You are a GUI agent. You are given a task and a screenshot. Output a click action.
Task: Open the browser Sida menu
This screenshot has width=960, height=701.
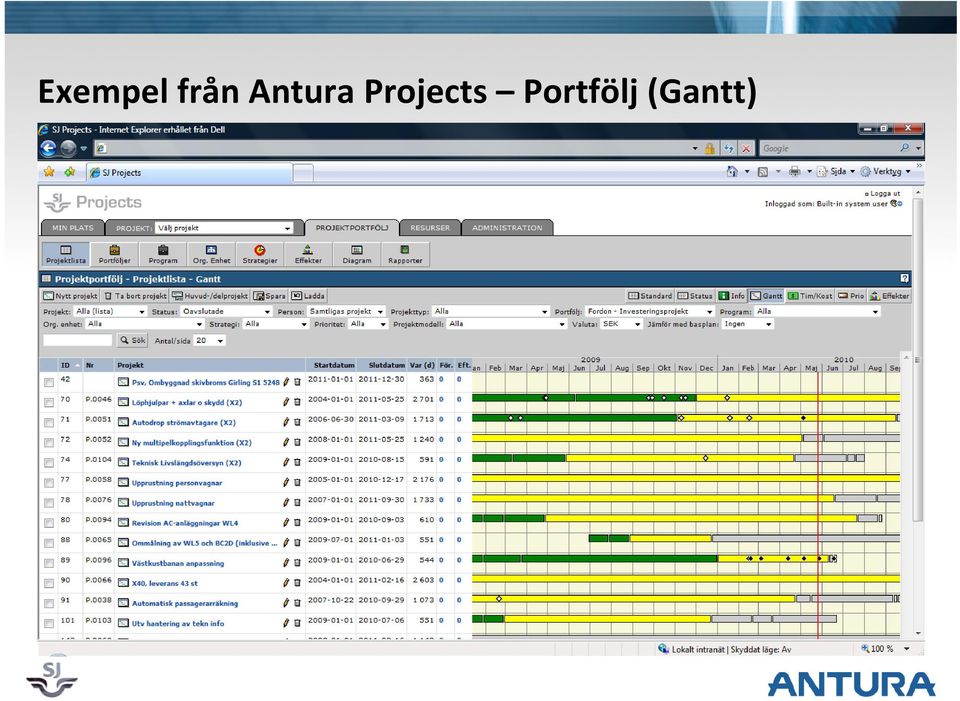[x=836, y=172]
